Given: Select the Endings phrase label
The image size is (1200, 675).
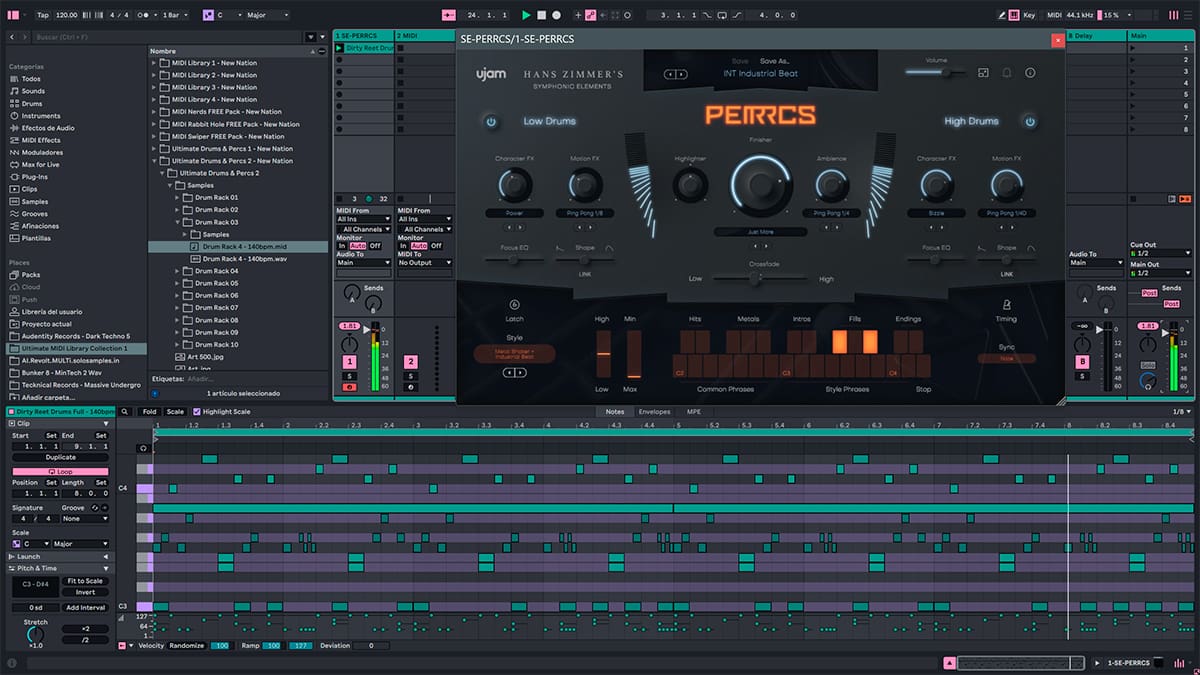Looking at the screenshot, I should pyautogui.click(x=908, y=319).
